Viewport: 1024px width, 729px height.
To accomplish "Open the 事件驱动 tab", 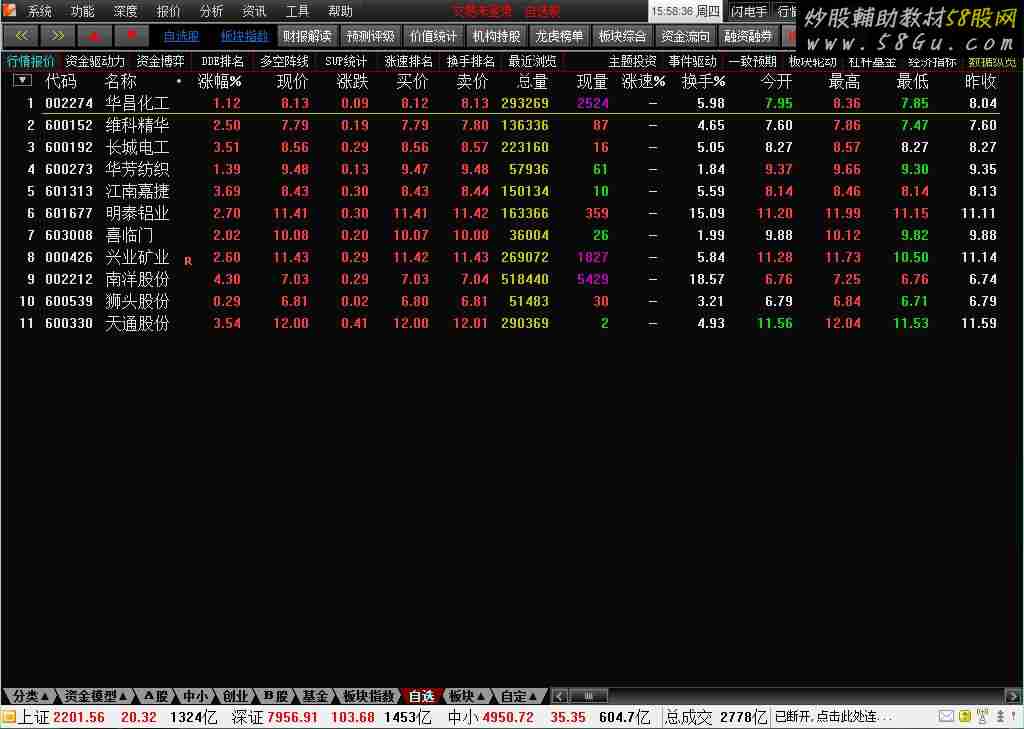I will pyautogui.click(x=692, y=61).
